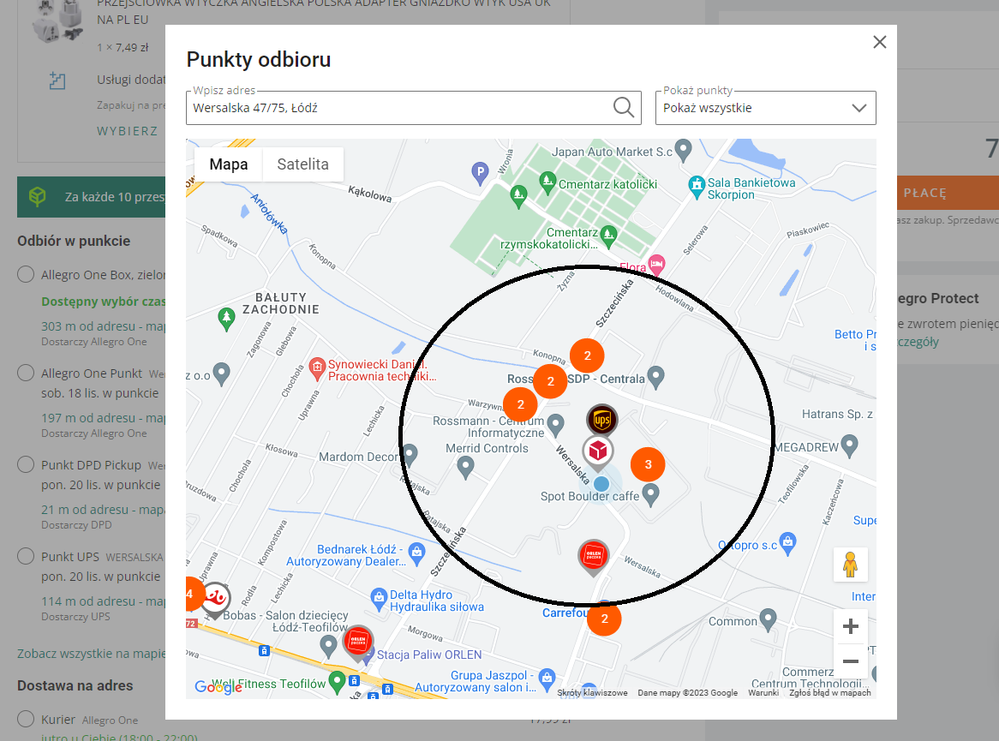Zoom in the map with plus button
This screenshot has height=741, width=999.
(850, 626)
